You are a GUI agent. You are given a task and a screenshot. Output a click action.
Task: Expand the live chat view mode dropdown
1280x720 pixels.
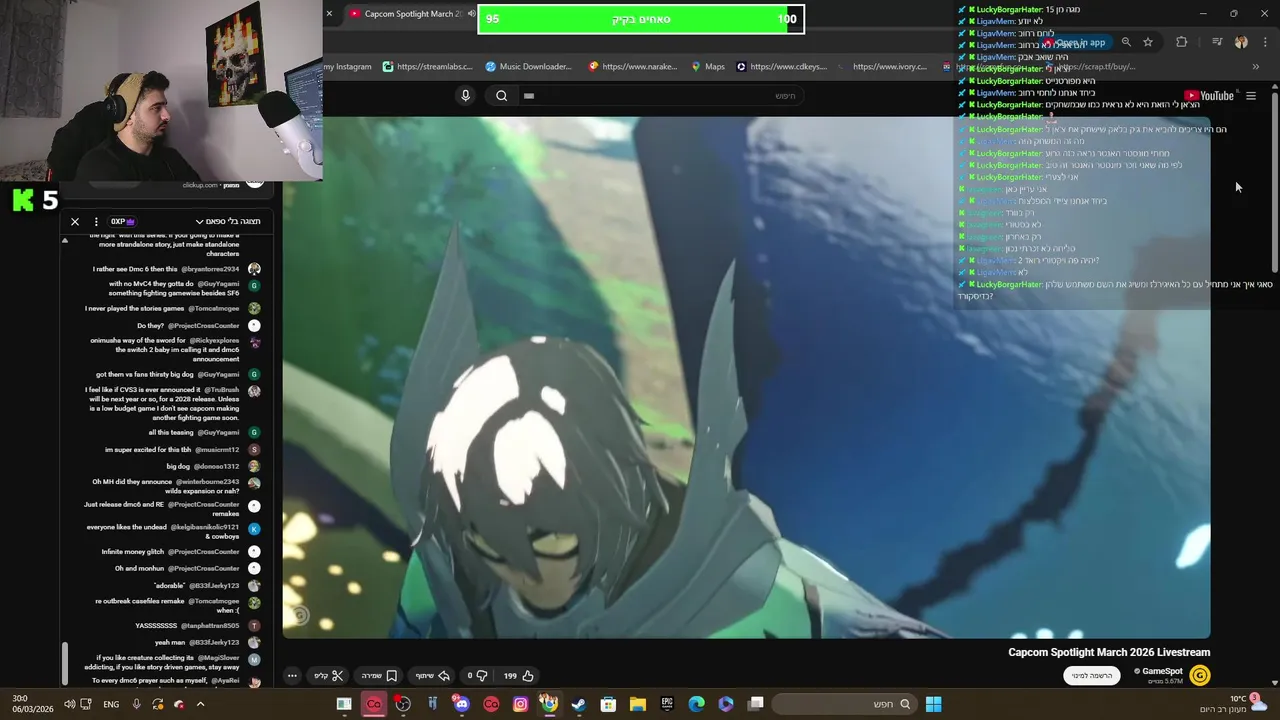point(228,222)
